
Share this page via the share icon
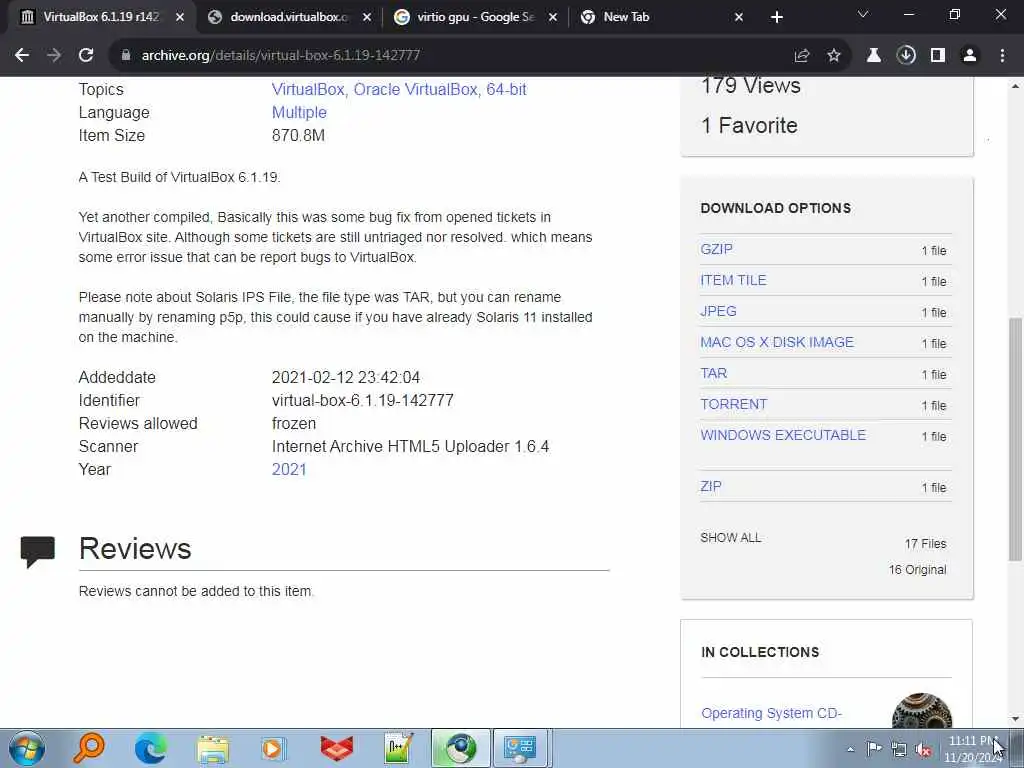pos(802,56)
